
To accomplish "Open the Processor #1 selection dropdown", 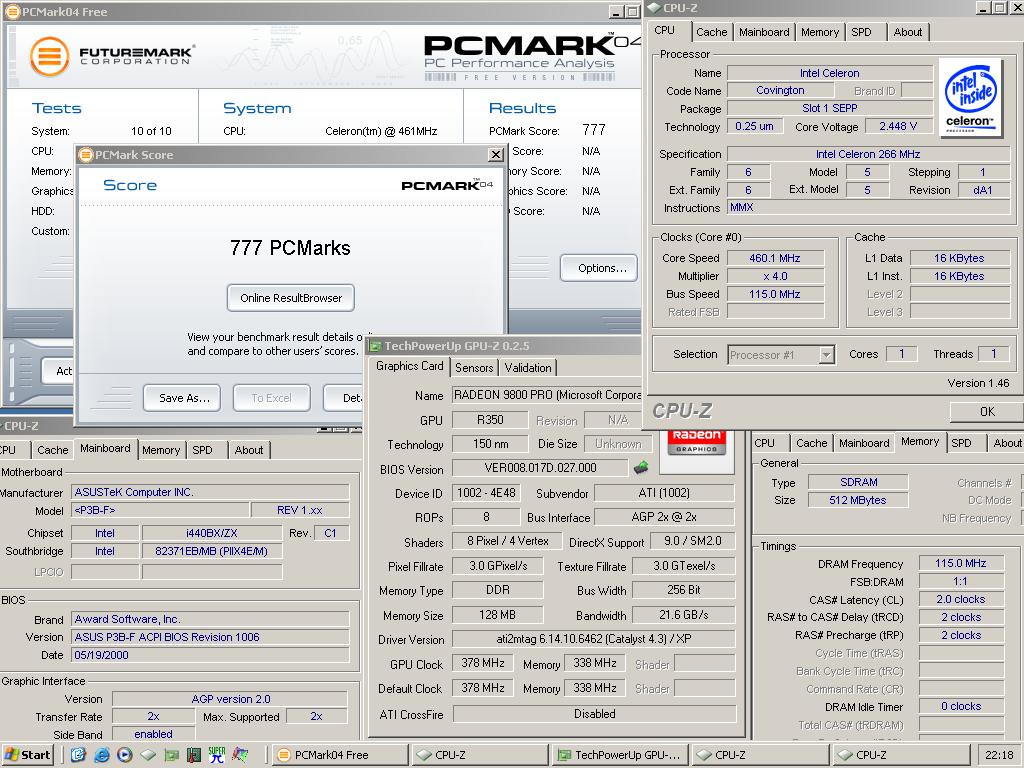I will pyautogui.click(x=827, y=355).
